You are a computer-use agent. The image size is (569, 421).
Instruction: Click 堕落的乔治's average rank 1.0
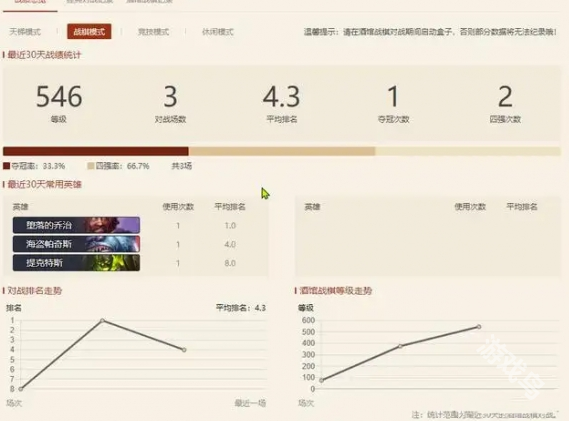point(230,226)
